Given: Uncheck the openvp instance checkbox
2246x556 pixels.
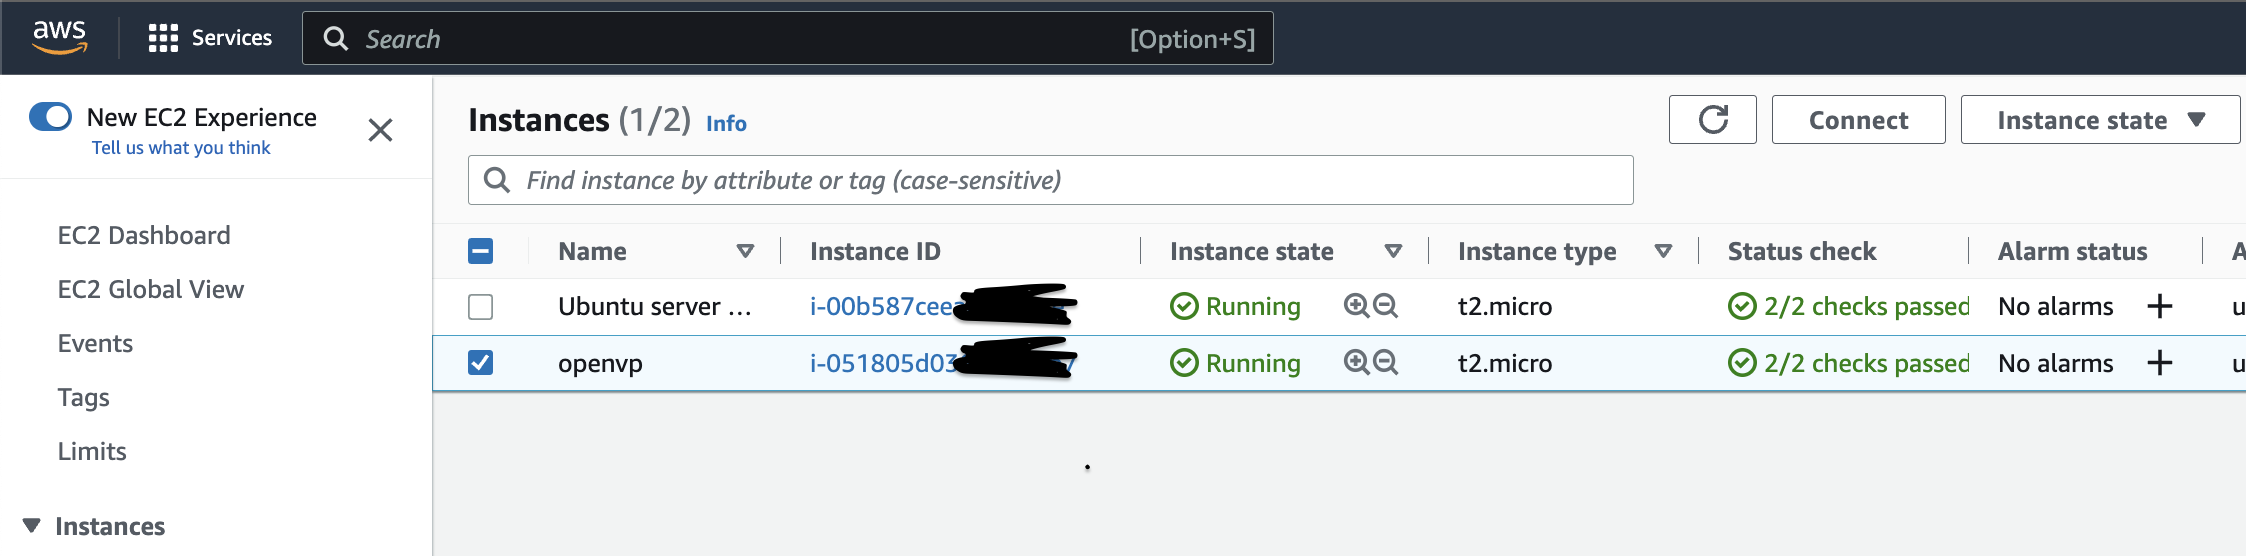Looking at the screenshot, I should click(x=481, y=362).
